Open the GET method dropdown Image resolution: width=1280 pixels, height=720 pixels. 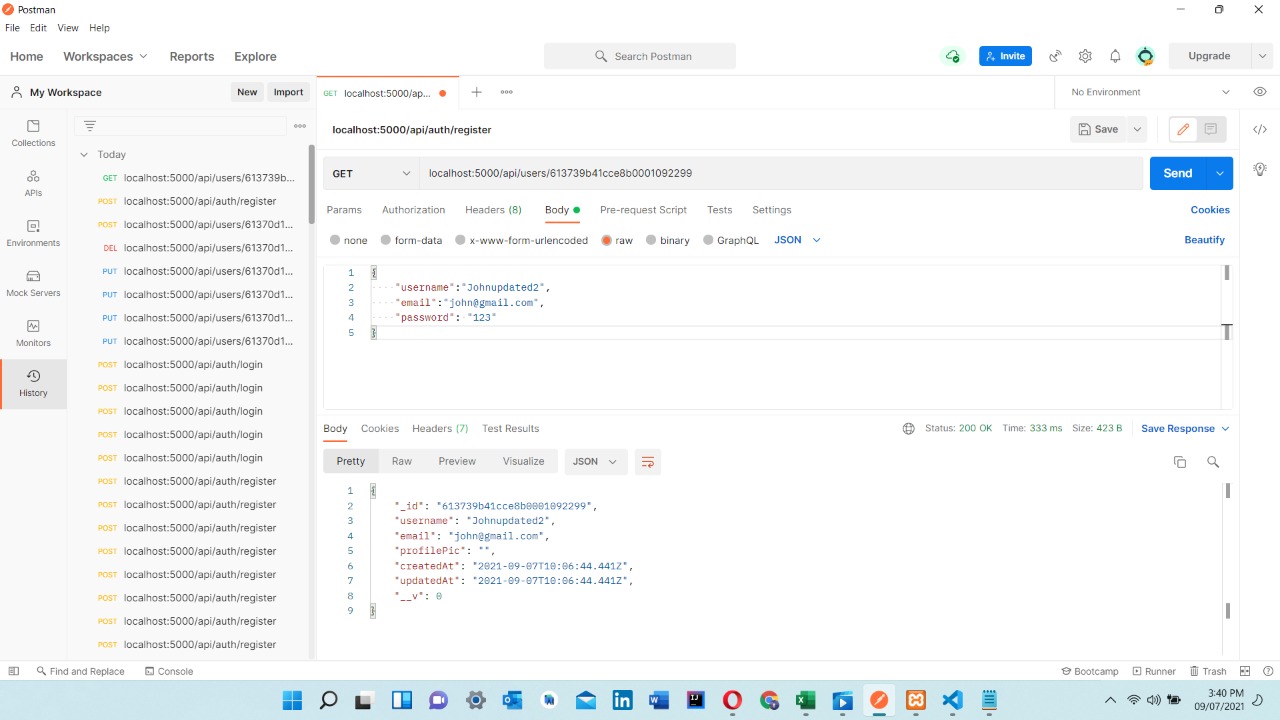[371, 173]
